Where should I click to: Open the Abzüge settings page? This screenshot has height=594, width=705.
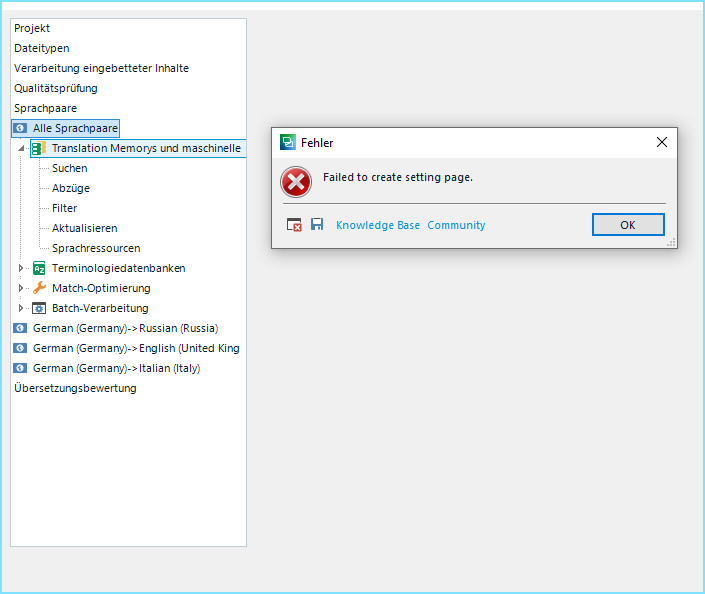[71, 188]
